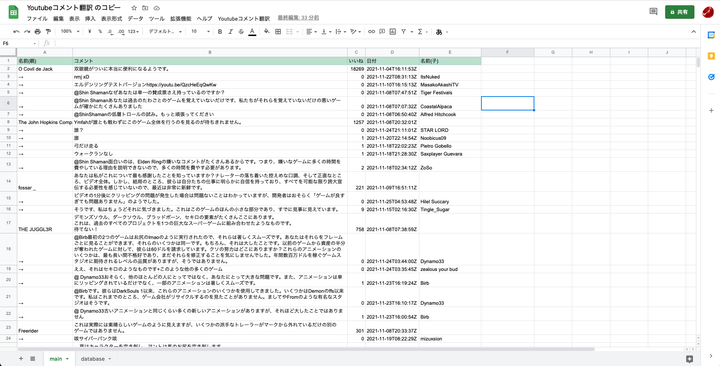Open Keep in the side panel

[711, 56]
